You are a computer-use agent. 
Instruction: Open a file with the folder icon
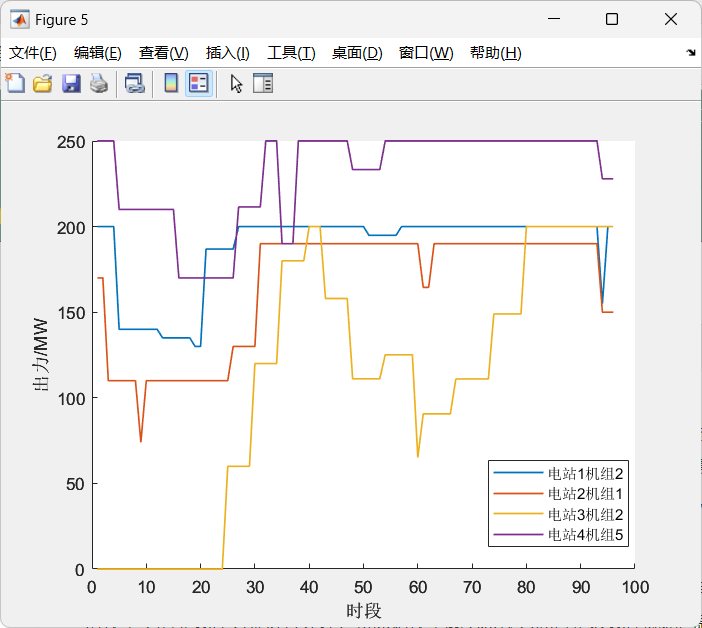[x=42, y=84]
